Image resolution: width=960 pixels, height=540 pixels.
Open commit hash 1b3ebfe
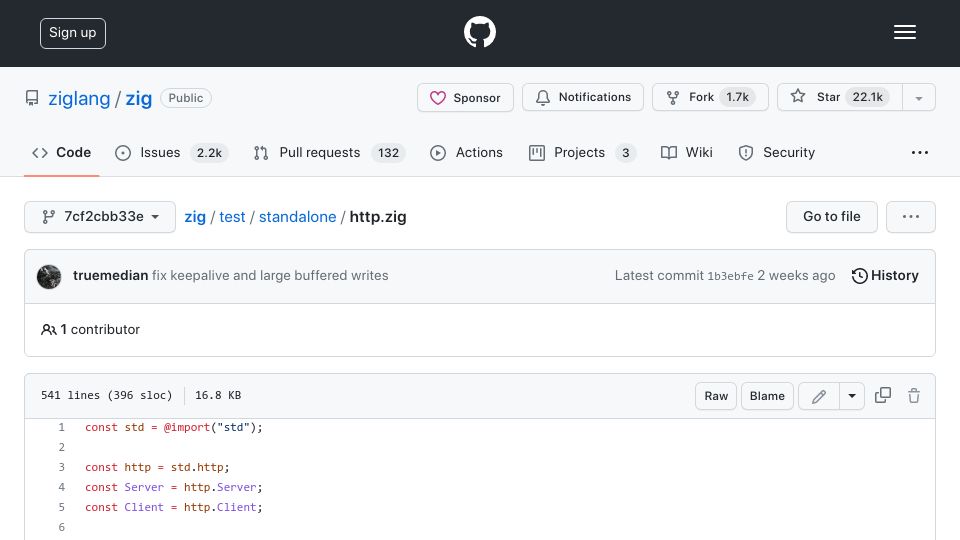730,276
